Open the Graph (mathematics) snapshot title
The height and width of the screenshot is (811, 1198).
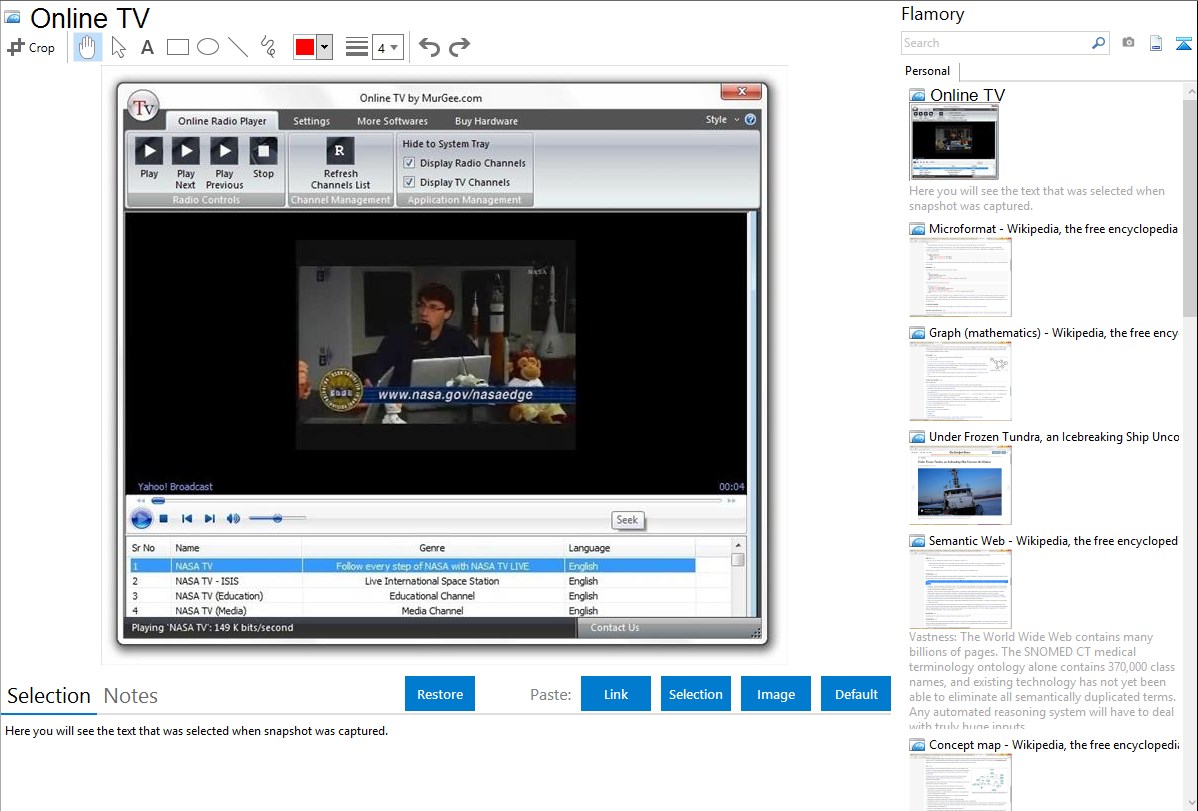[x=1053, y=333]
